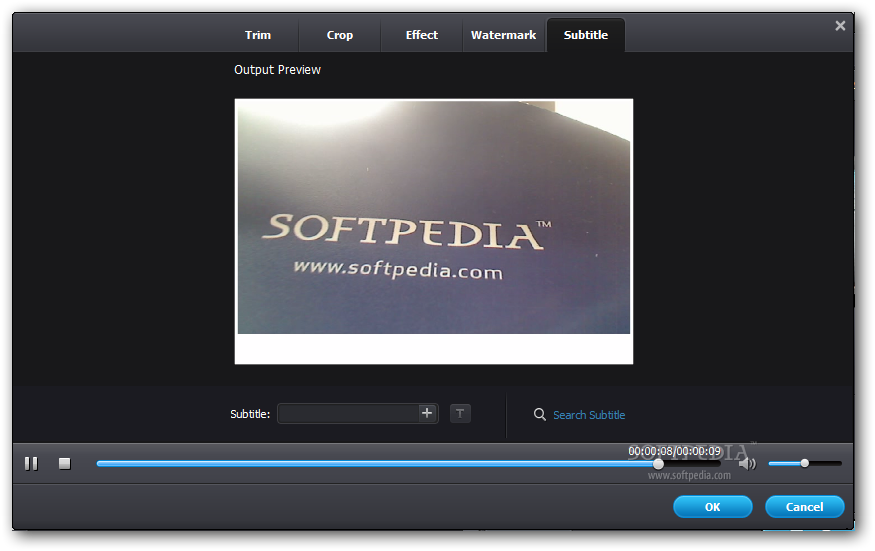
Task: Pause the video playback
Action: coord(31,464)
